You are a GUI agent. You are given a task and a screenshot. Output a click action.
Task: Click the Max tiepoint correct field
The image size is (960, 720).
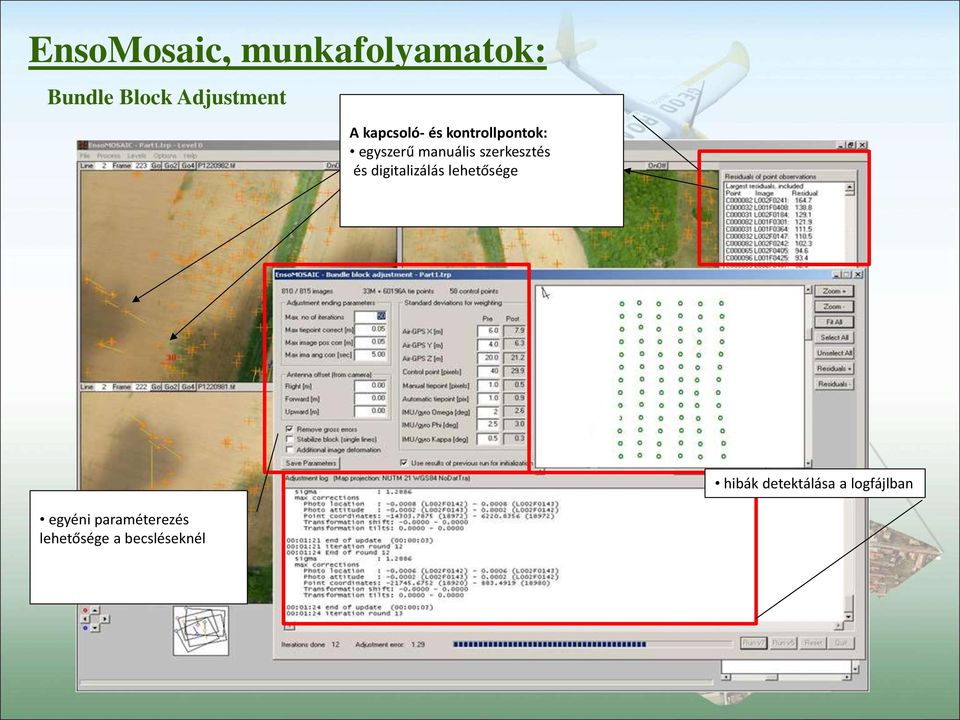(x=371, y=329)
